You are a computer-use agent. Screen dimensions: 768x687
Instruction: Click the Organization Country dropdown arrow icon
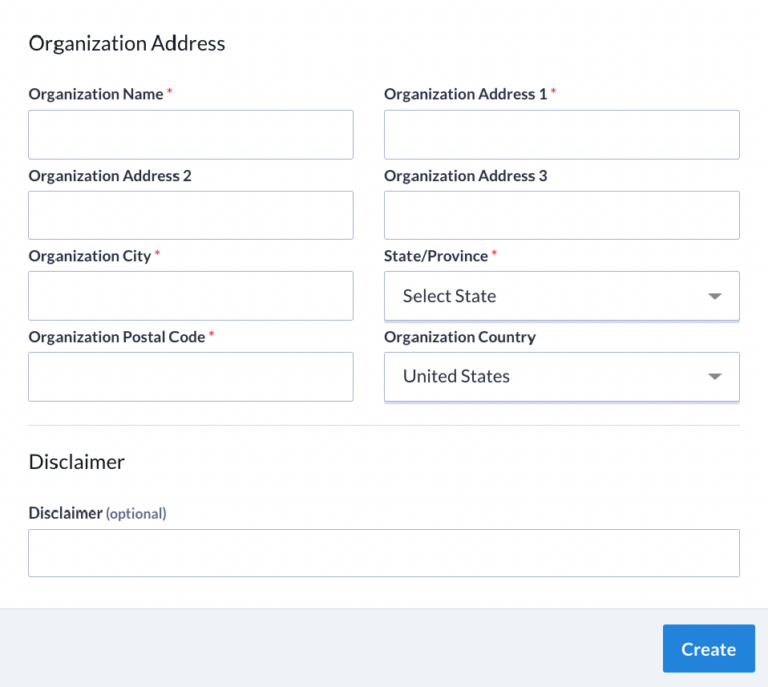coord(714,377)
